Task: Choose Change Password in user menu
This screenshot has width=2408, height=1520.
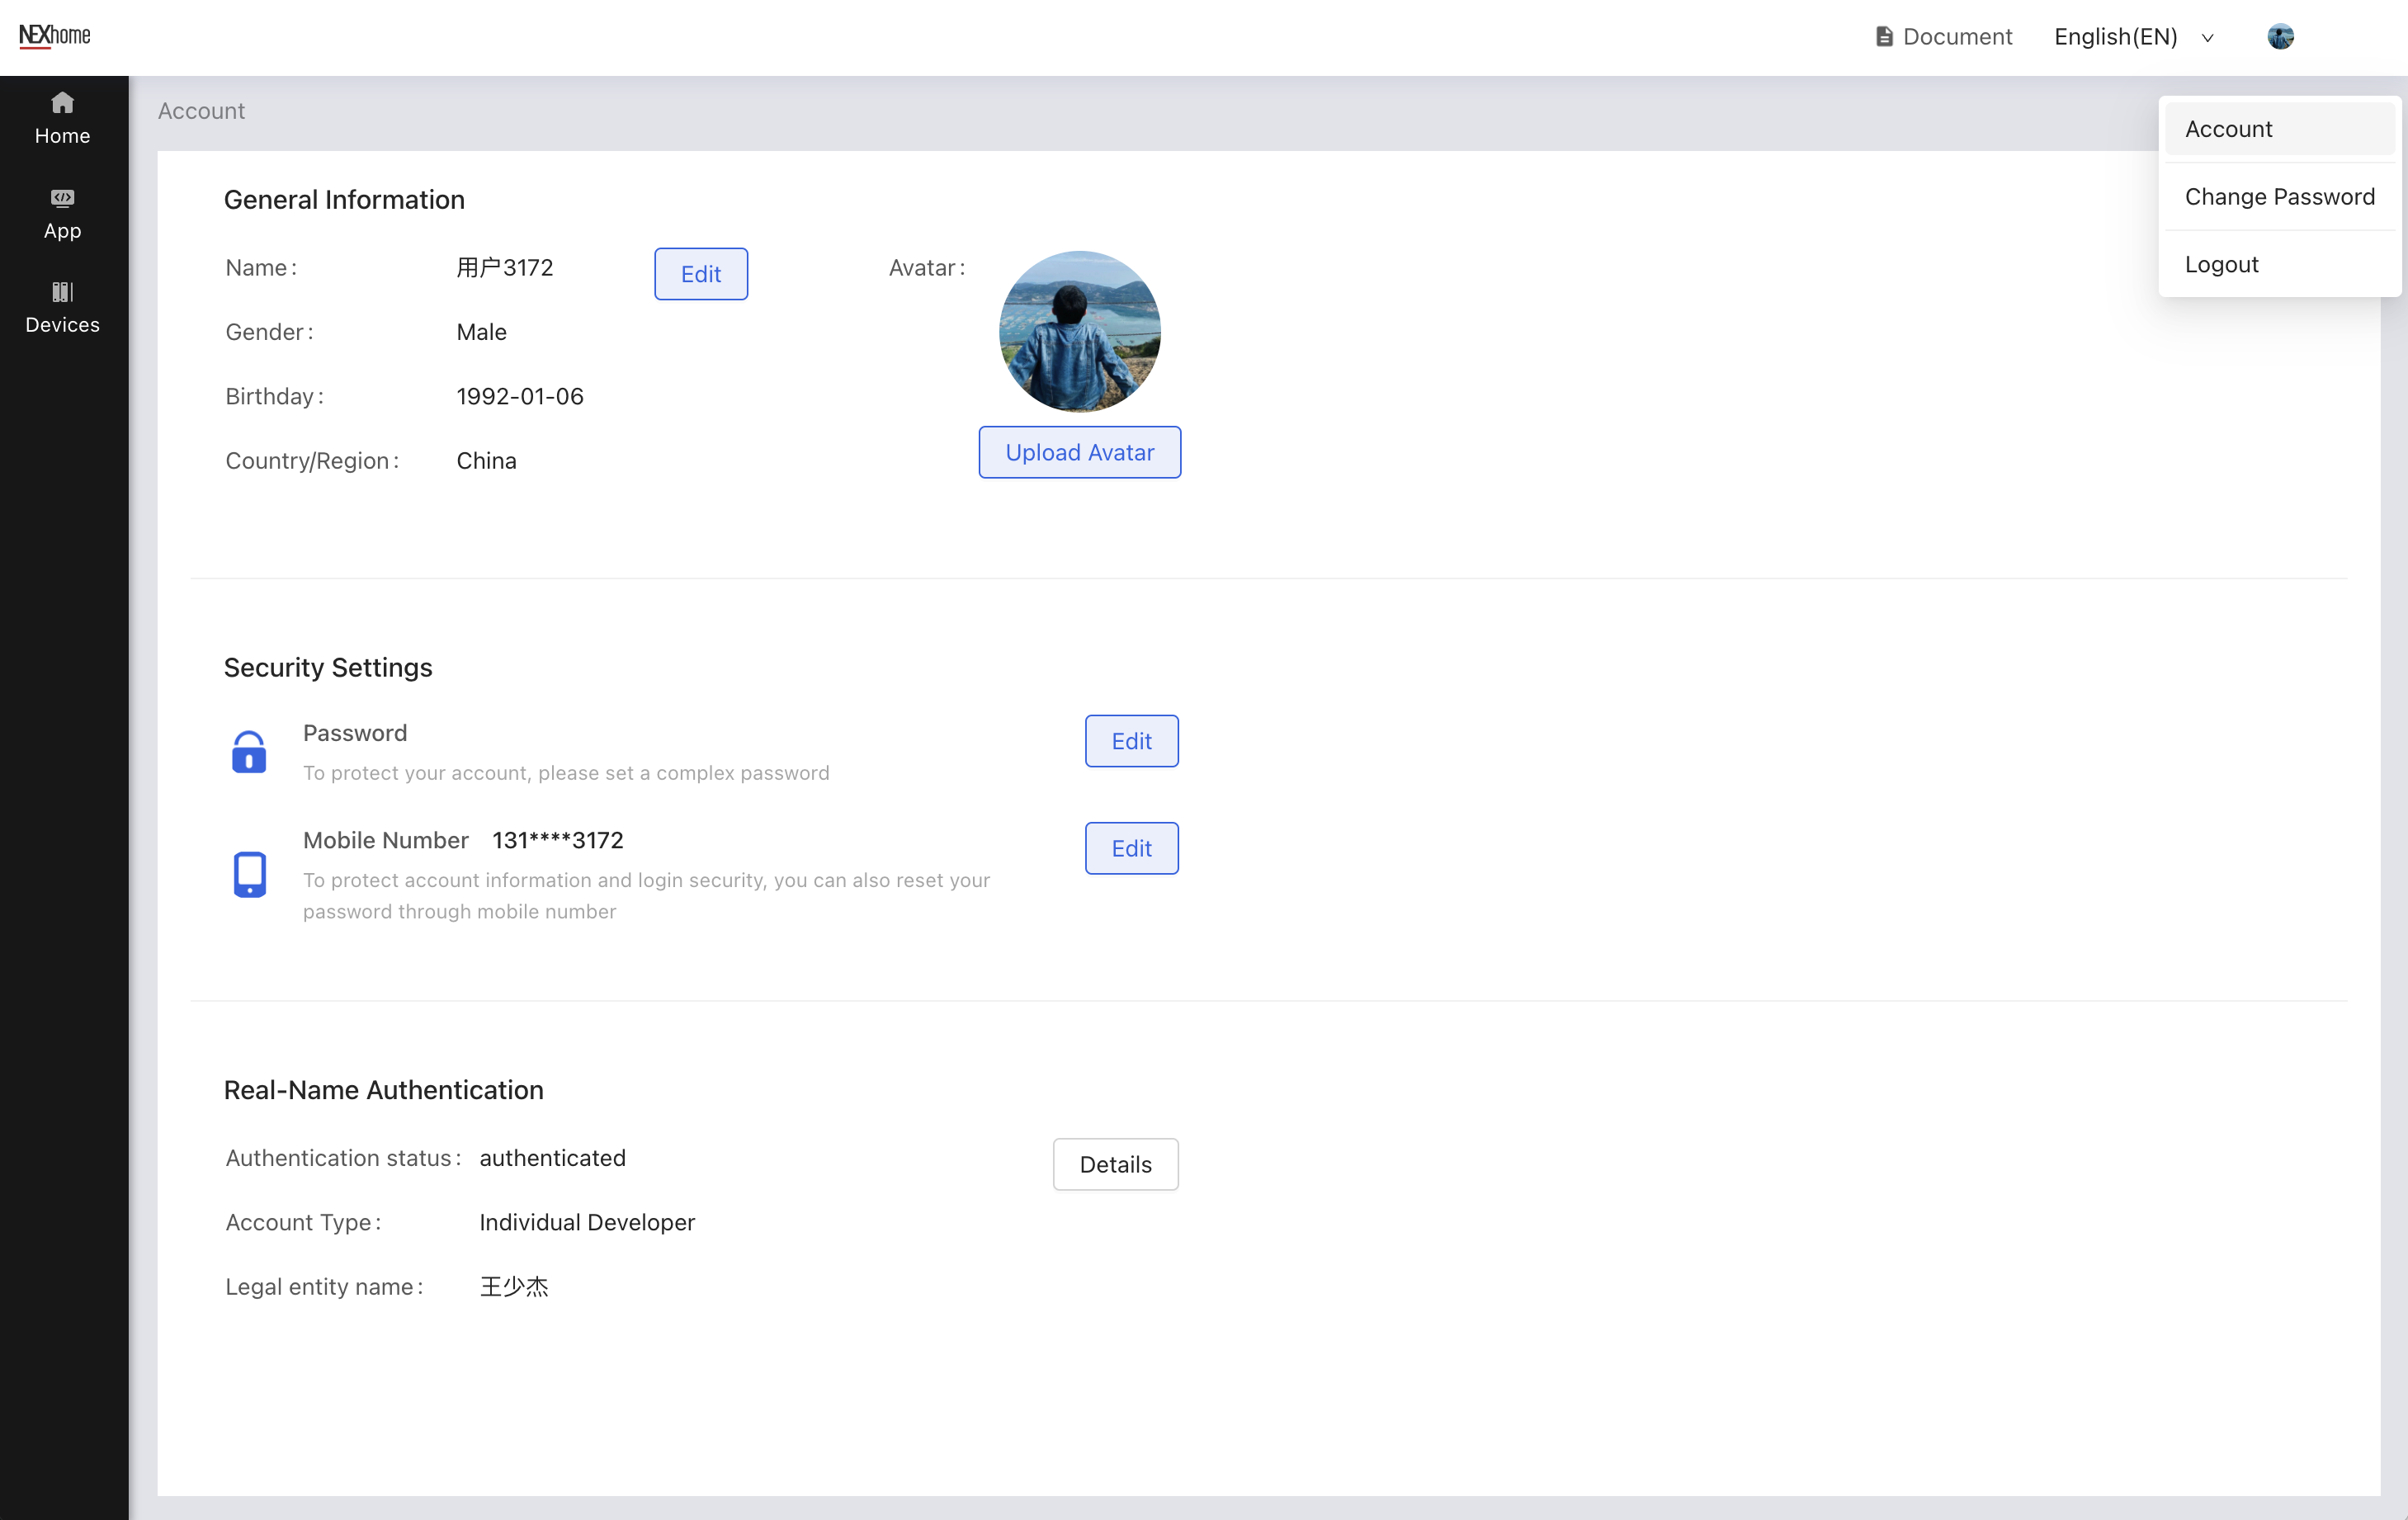Action: (x=2279, y=197)
